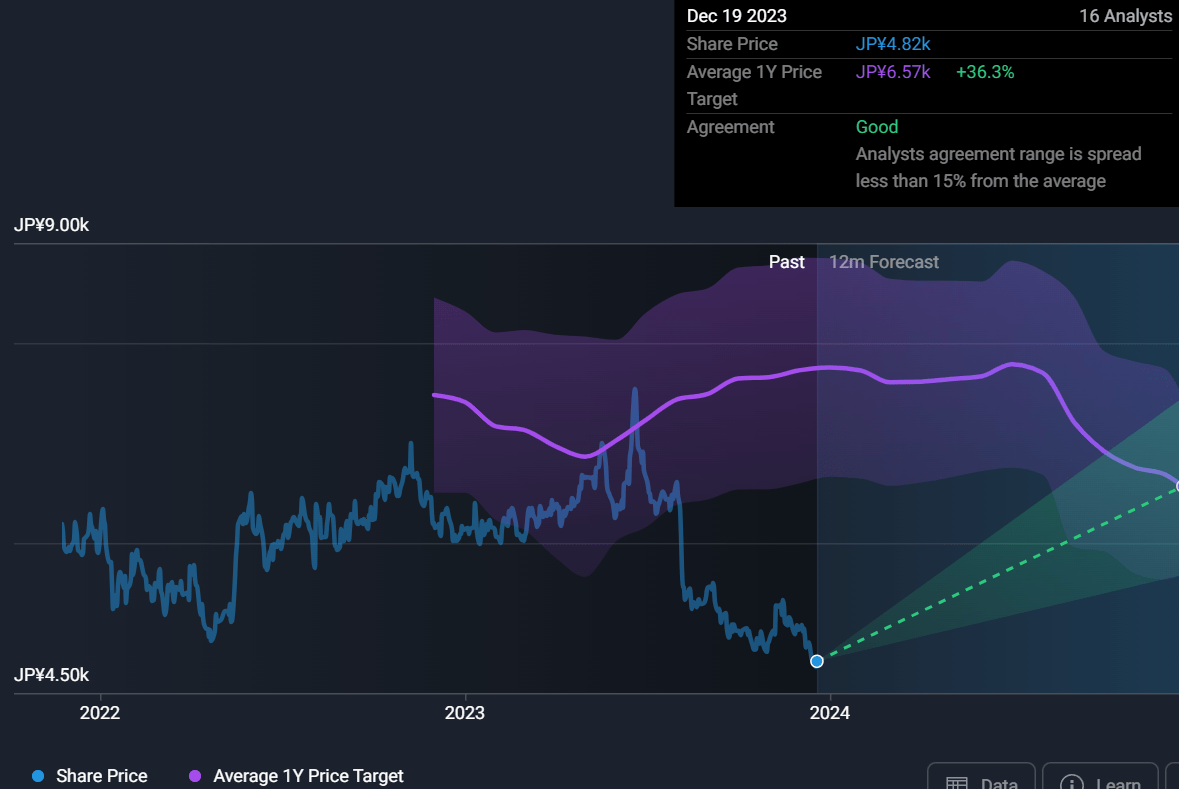Click the blue Share Price legend dot
This screenshot has width=1179, height=789.
[38, 775]
